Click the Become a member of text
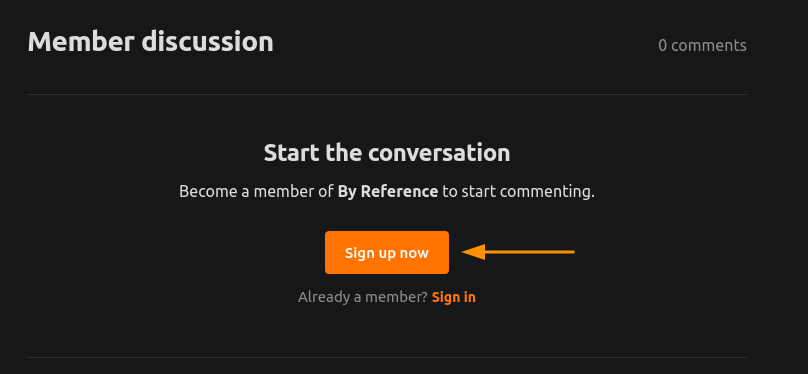The image size is (808, 374). click(x=256, y=192)
